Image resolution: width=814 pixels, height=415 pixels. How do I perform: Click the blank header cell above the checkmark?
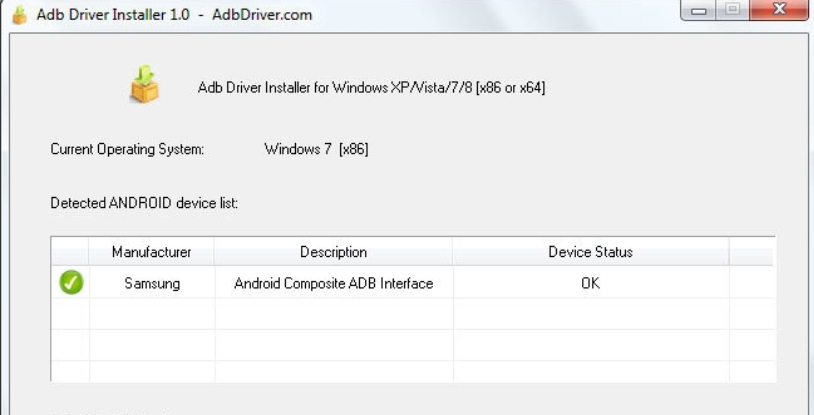[x=70, y=252]
